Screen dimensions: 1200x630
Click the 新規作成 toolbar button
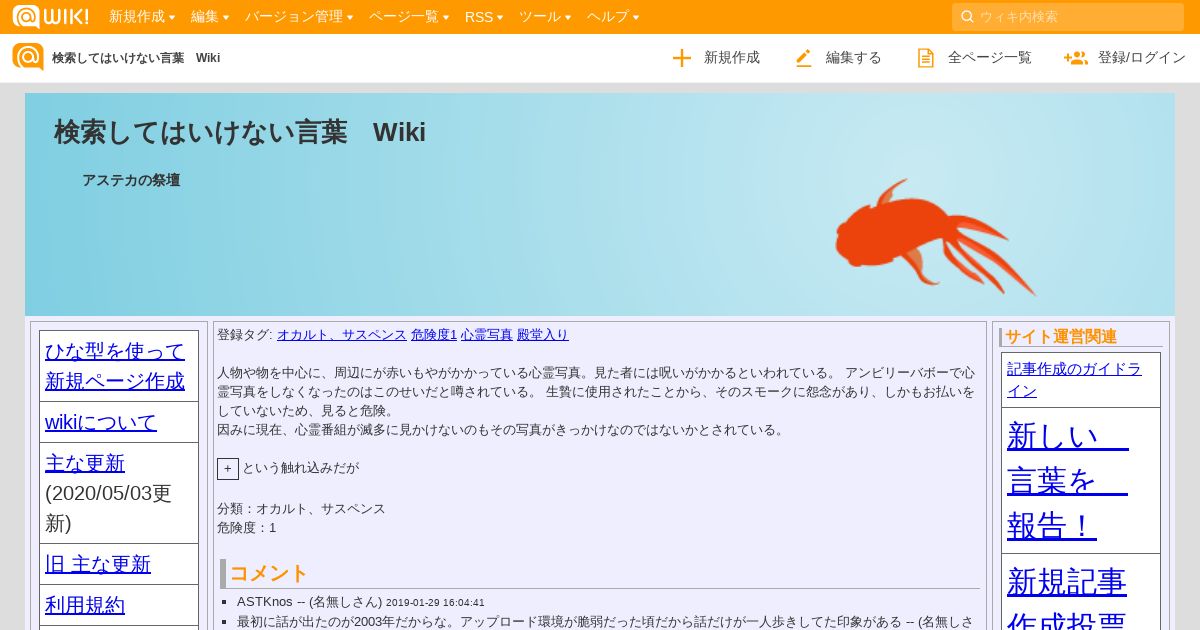click(x=716, y=58)
